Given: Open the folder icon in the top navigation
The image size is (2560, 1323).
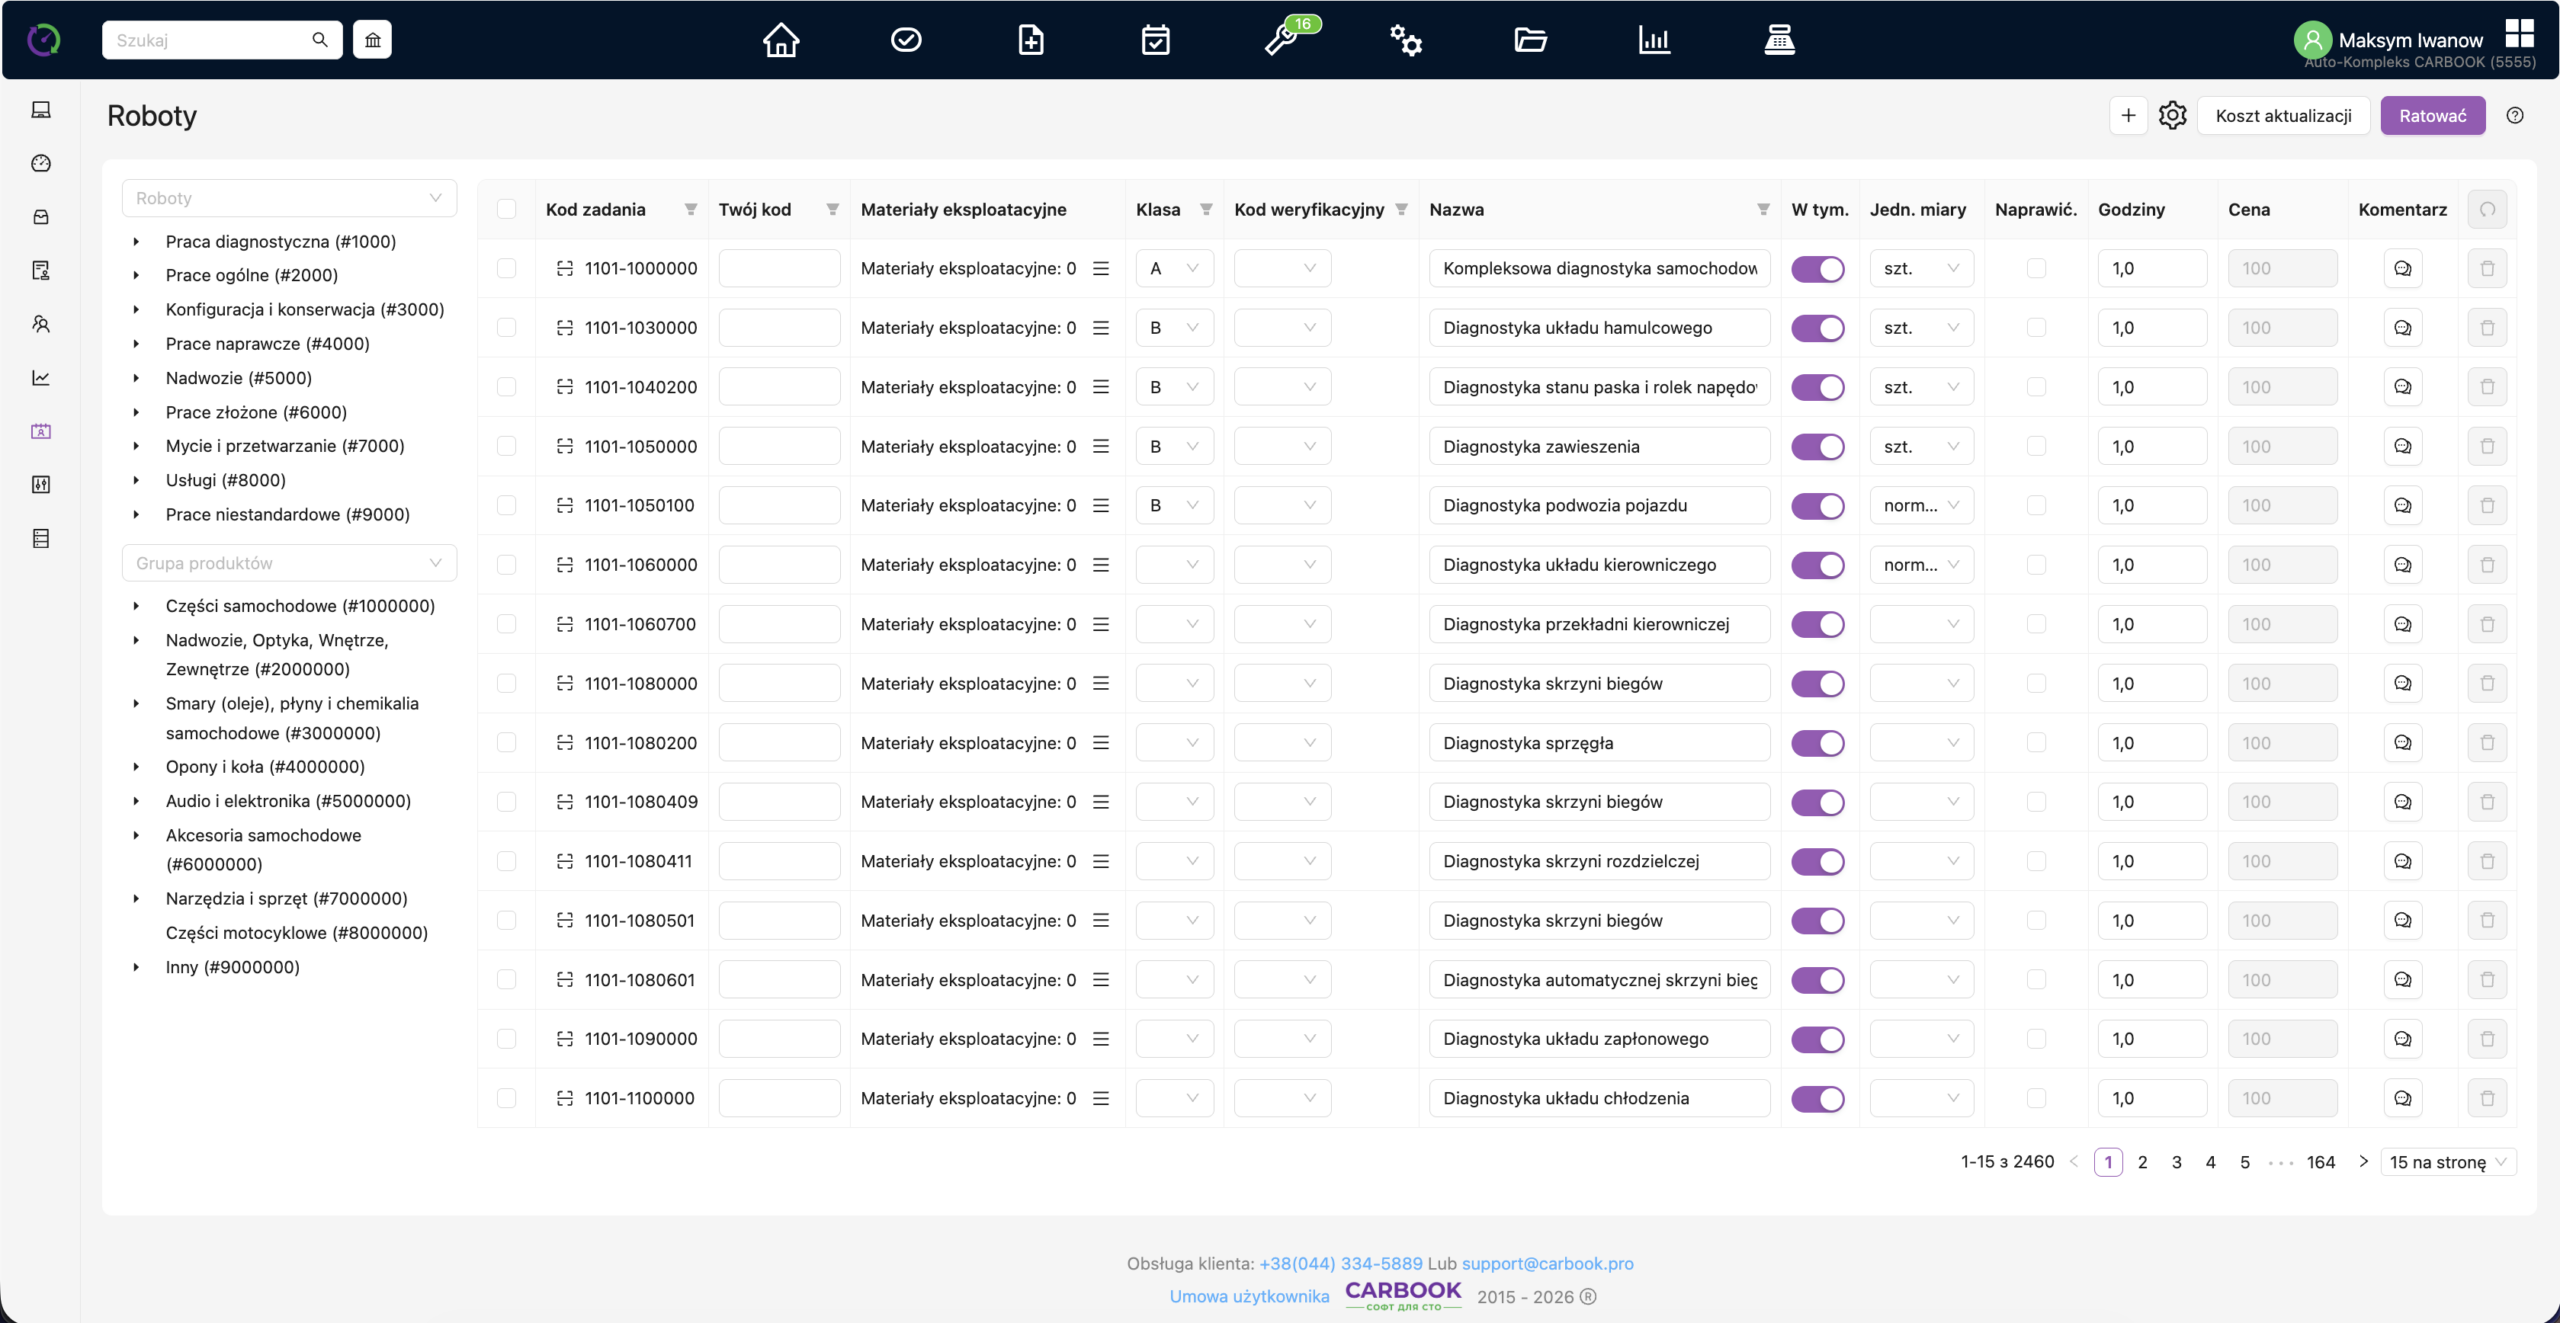Looking at the screenshot, I should click(x=1530, y=40).
